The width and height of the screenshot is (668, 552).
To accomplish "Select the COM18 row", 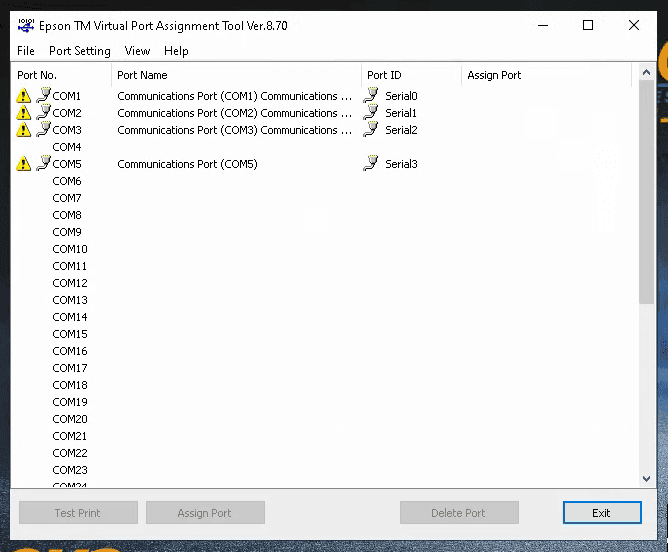I will coord(322,385).
